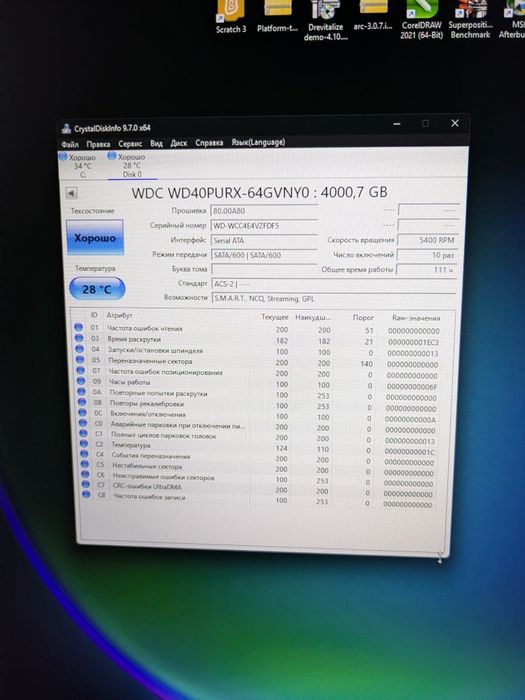
Task: Click the status circle for attribute C0
Action: [83, 423]
